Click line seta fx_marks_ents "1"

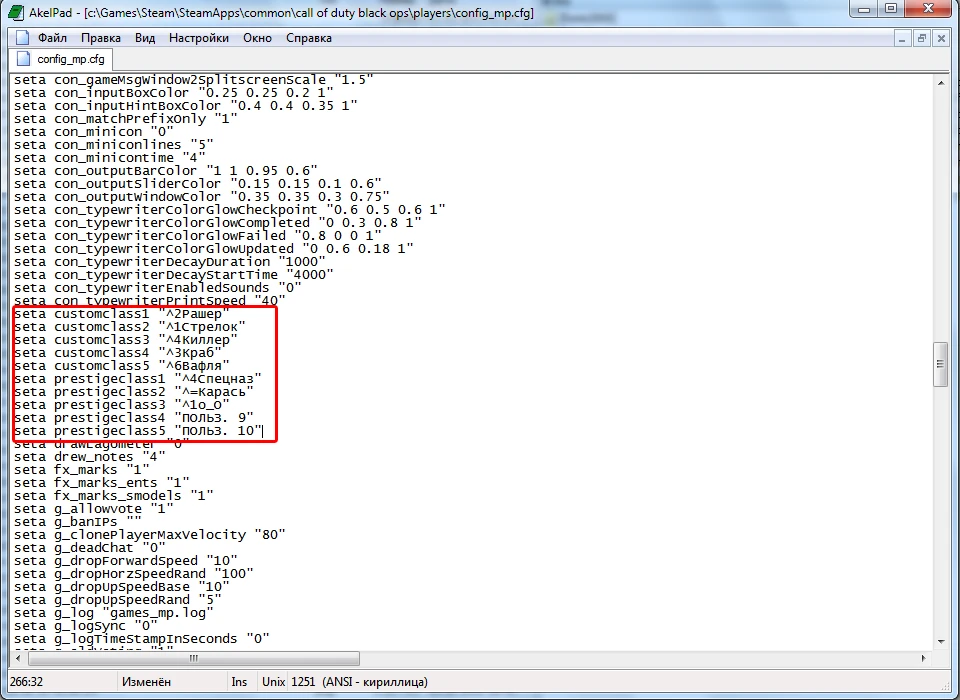(102, 483)
